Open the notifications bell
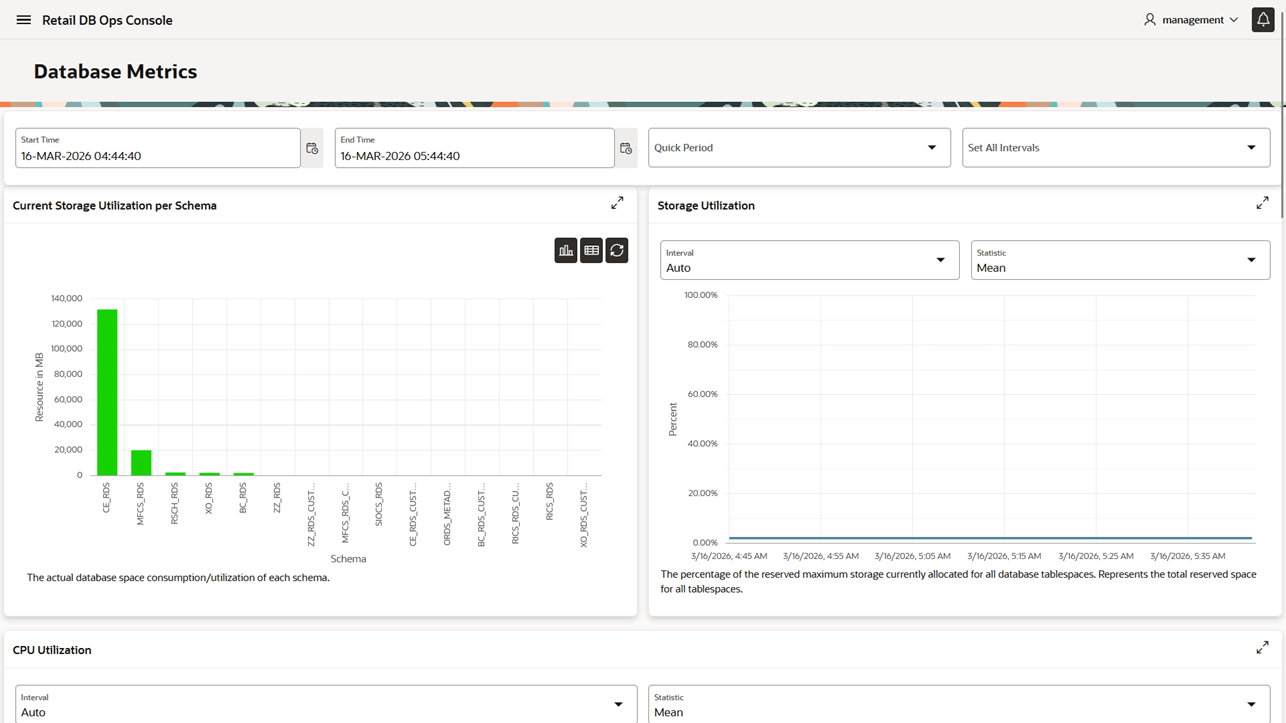1286x723 pixels. (1263, 20)
